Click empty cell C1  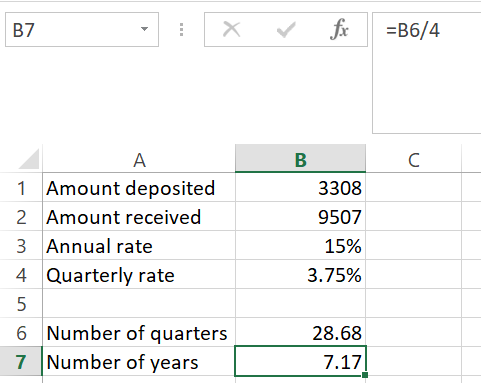pos(414,187)
